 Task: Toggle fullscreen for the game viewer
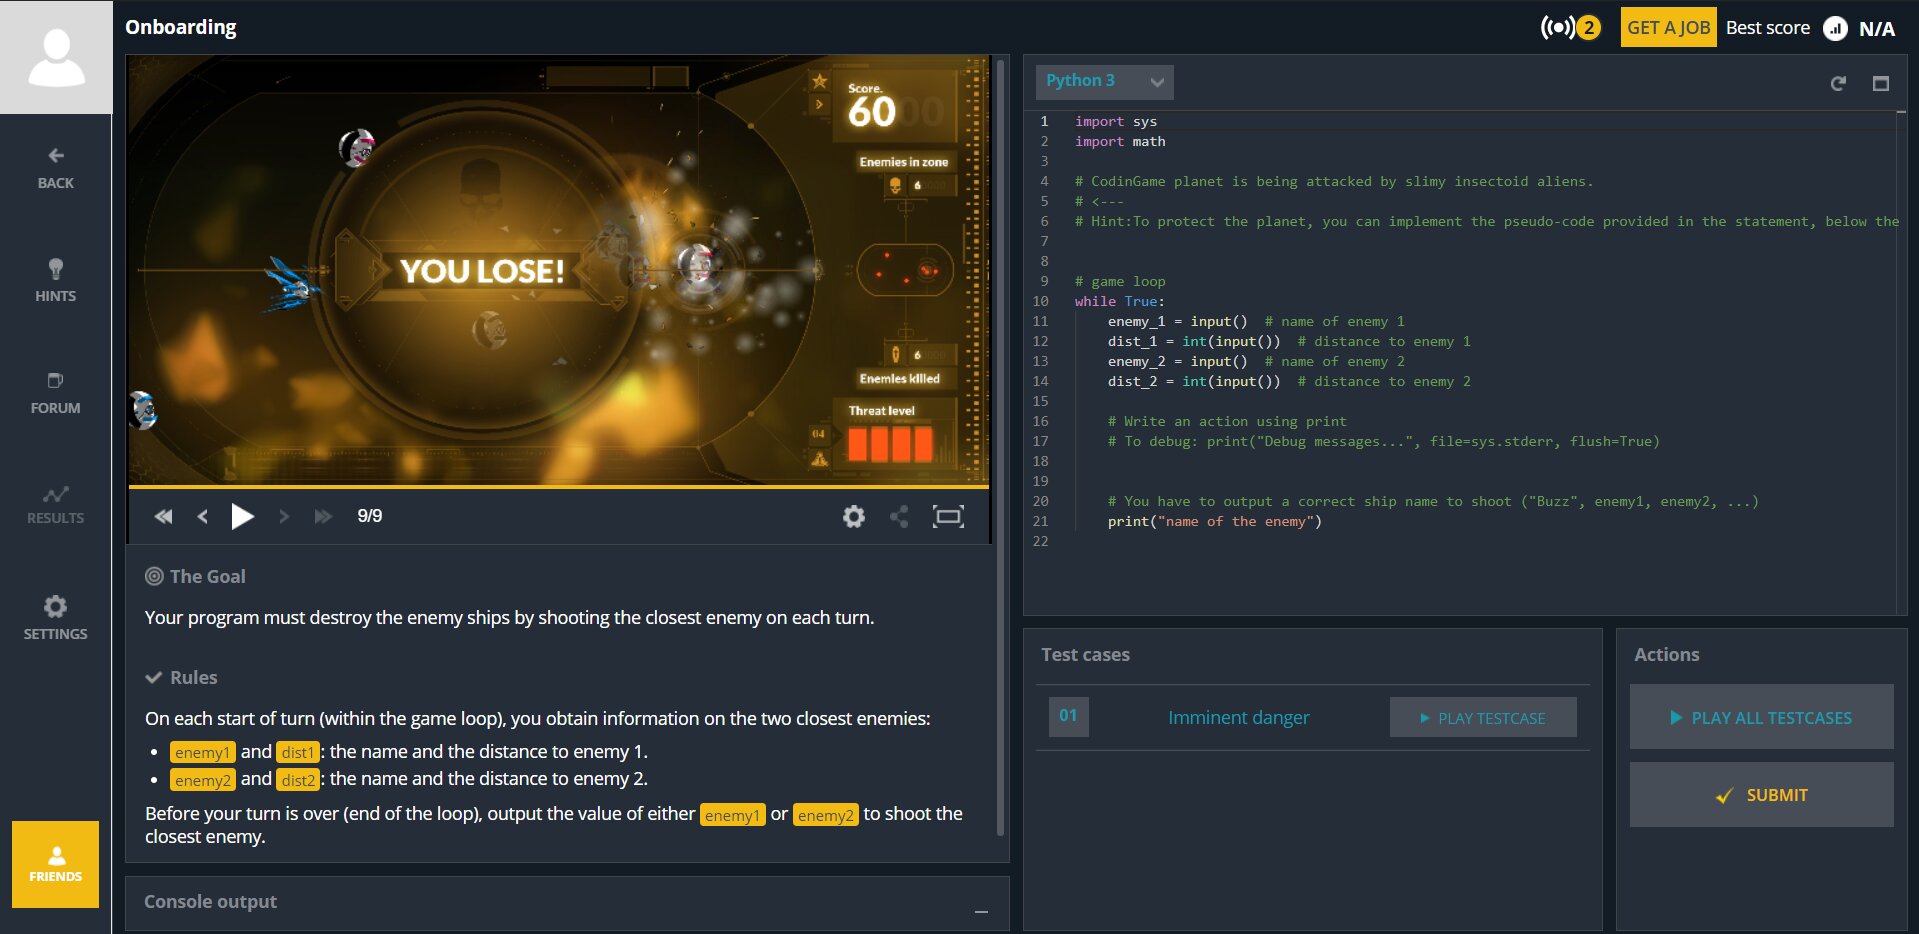948,516
